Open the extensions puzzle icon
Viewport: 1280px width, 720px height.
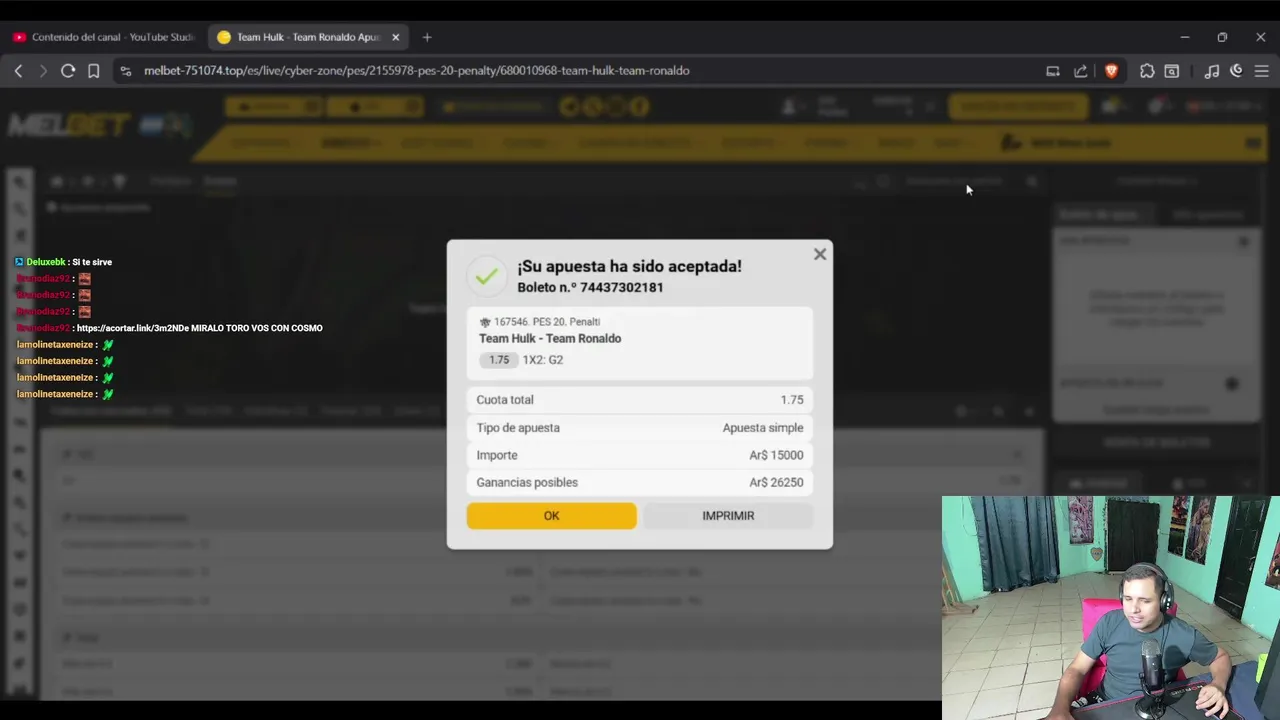click(x=1147, y=71)
